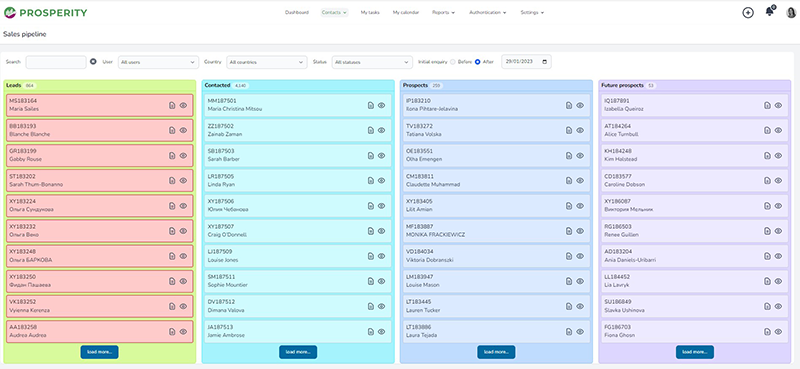The height and width of the screenshot is (369, 800).
Task: Click the add new plus icon in header
Action: click(x=747, y=13)
